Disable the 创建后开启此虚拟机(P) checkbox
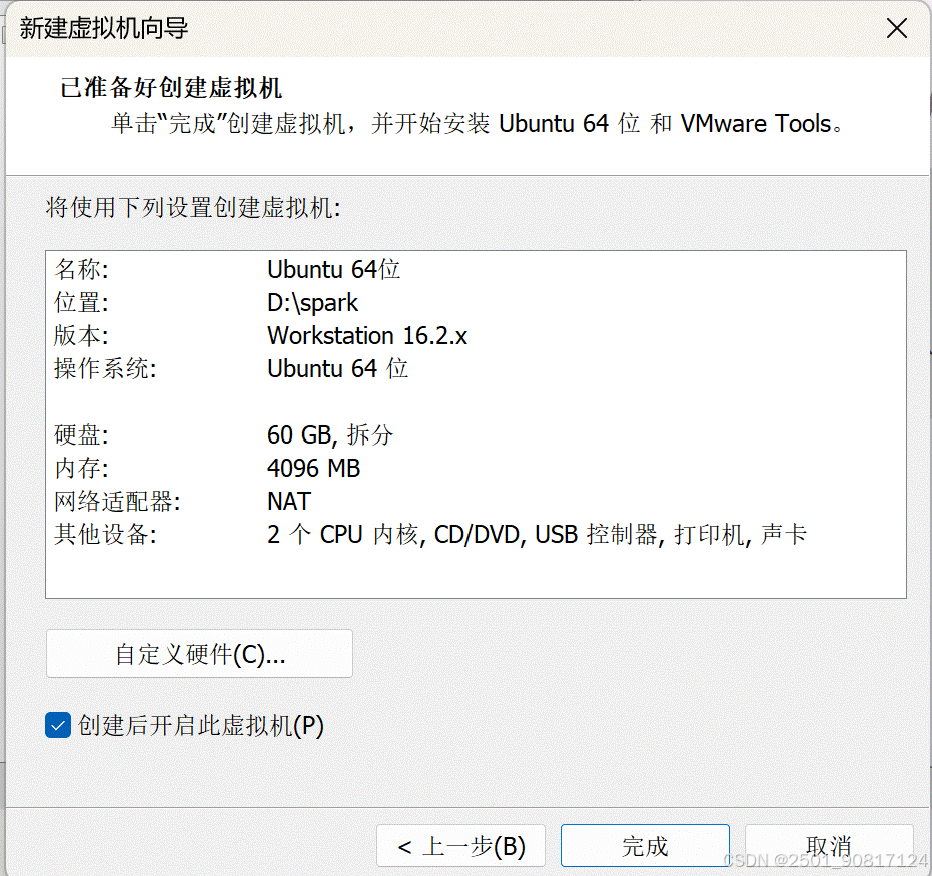 pyautogui.click(x=57, y=725)
